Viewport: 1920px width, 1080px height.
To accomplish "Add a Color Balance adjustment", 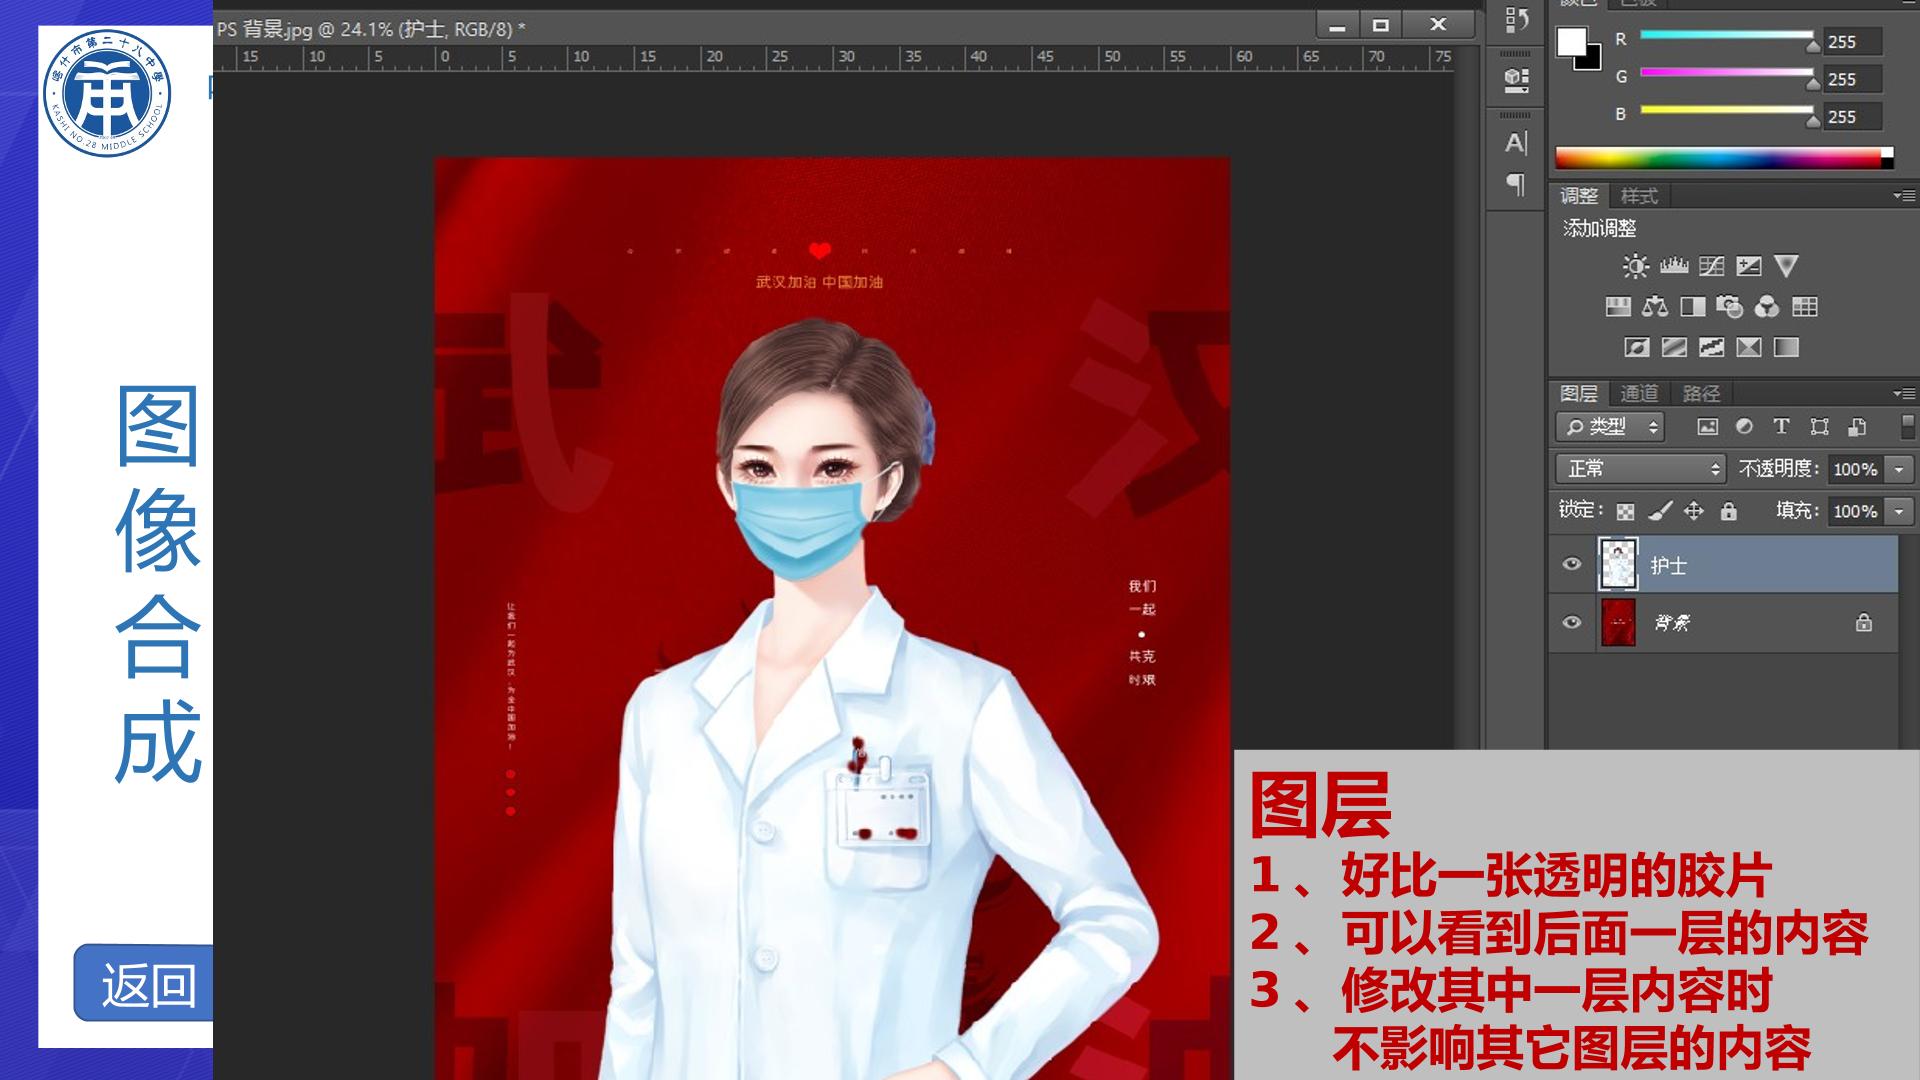I will pyautogui.click(x=1655, y=307).
